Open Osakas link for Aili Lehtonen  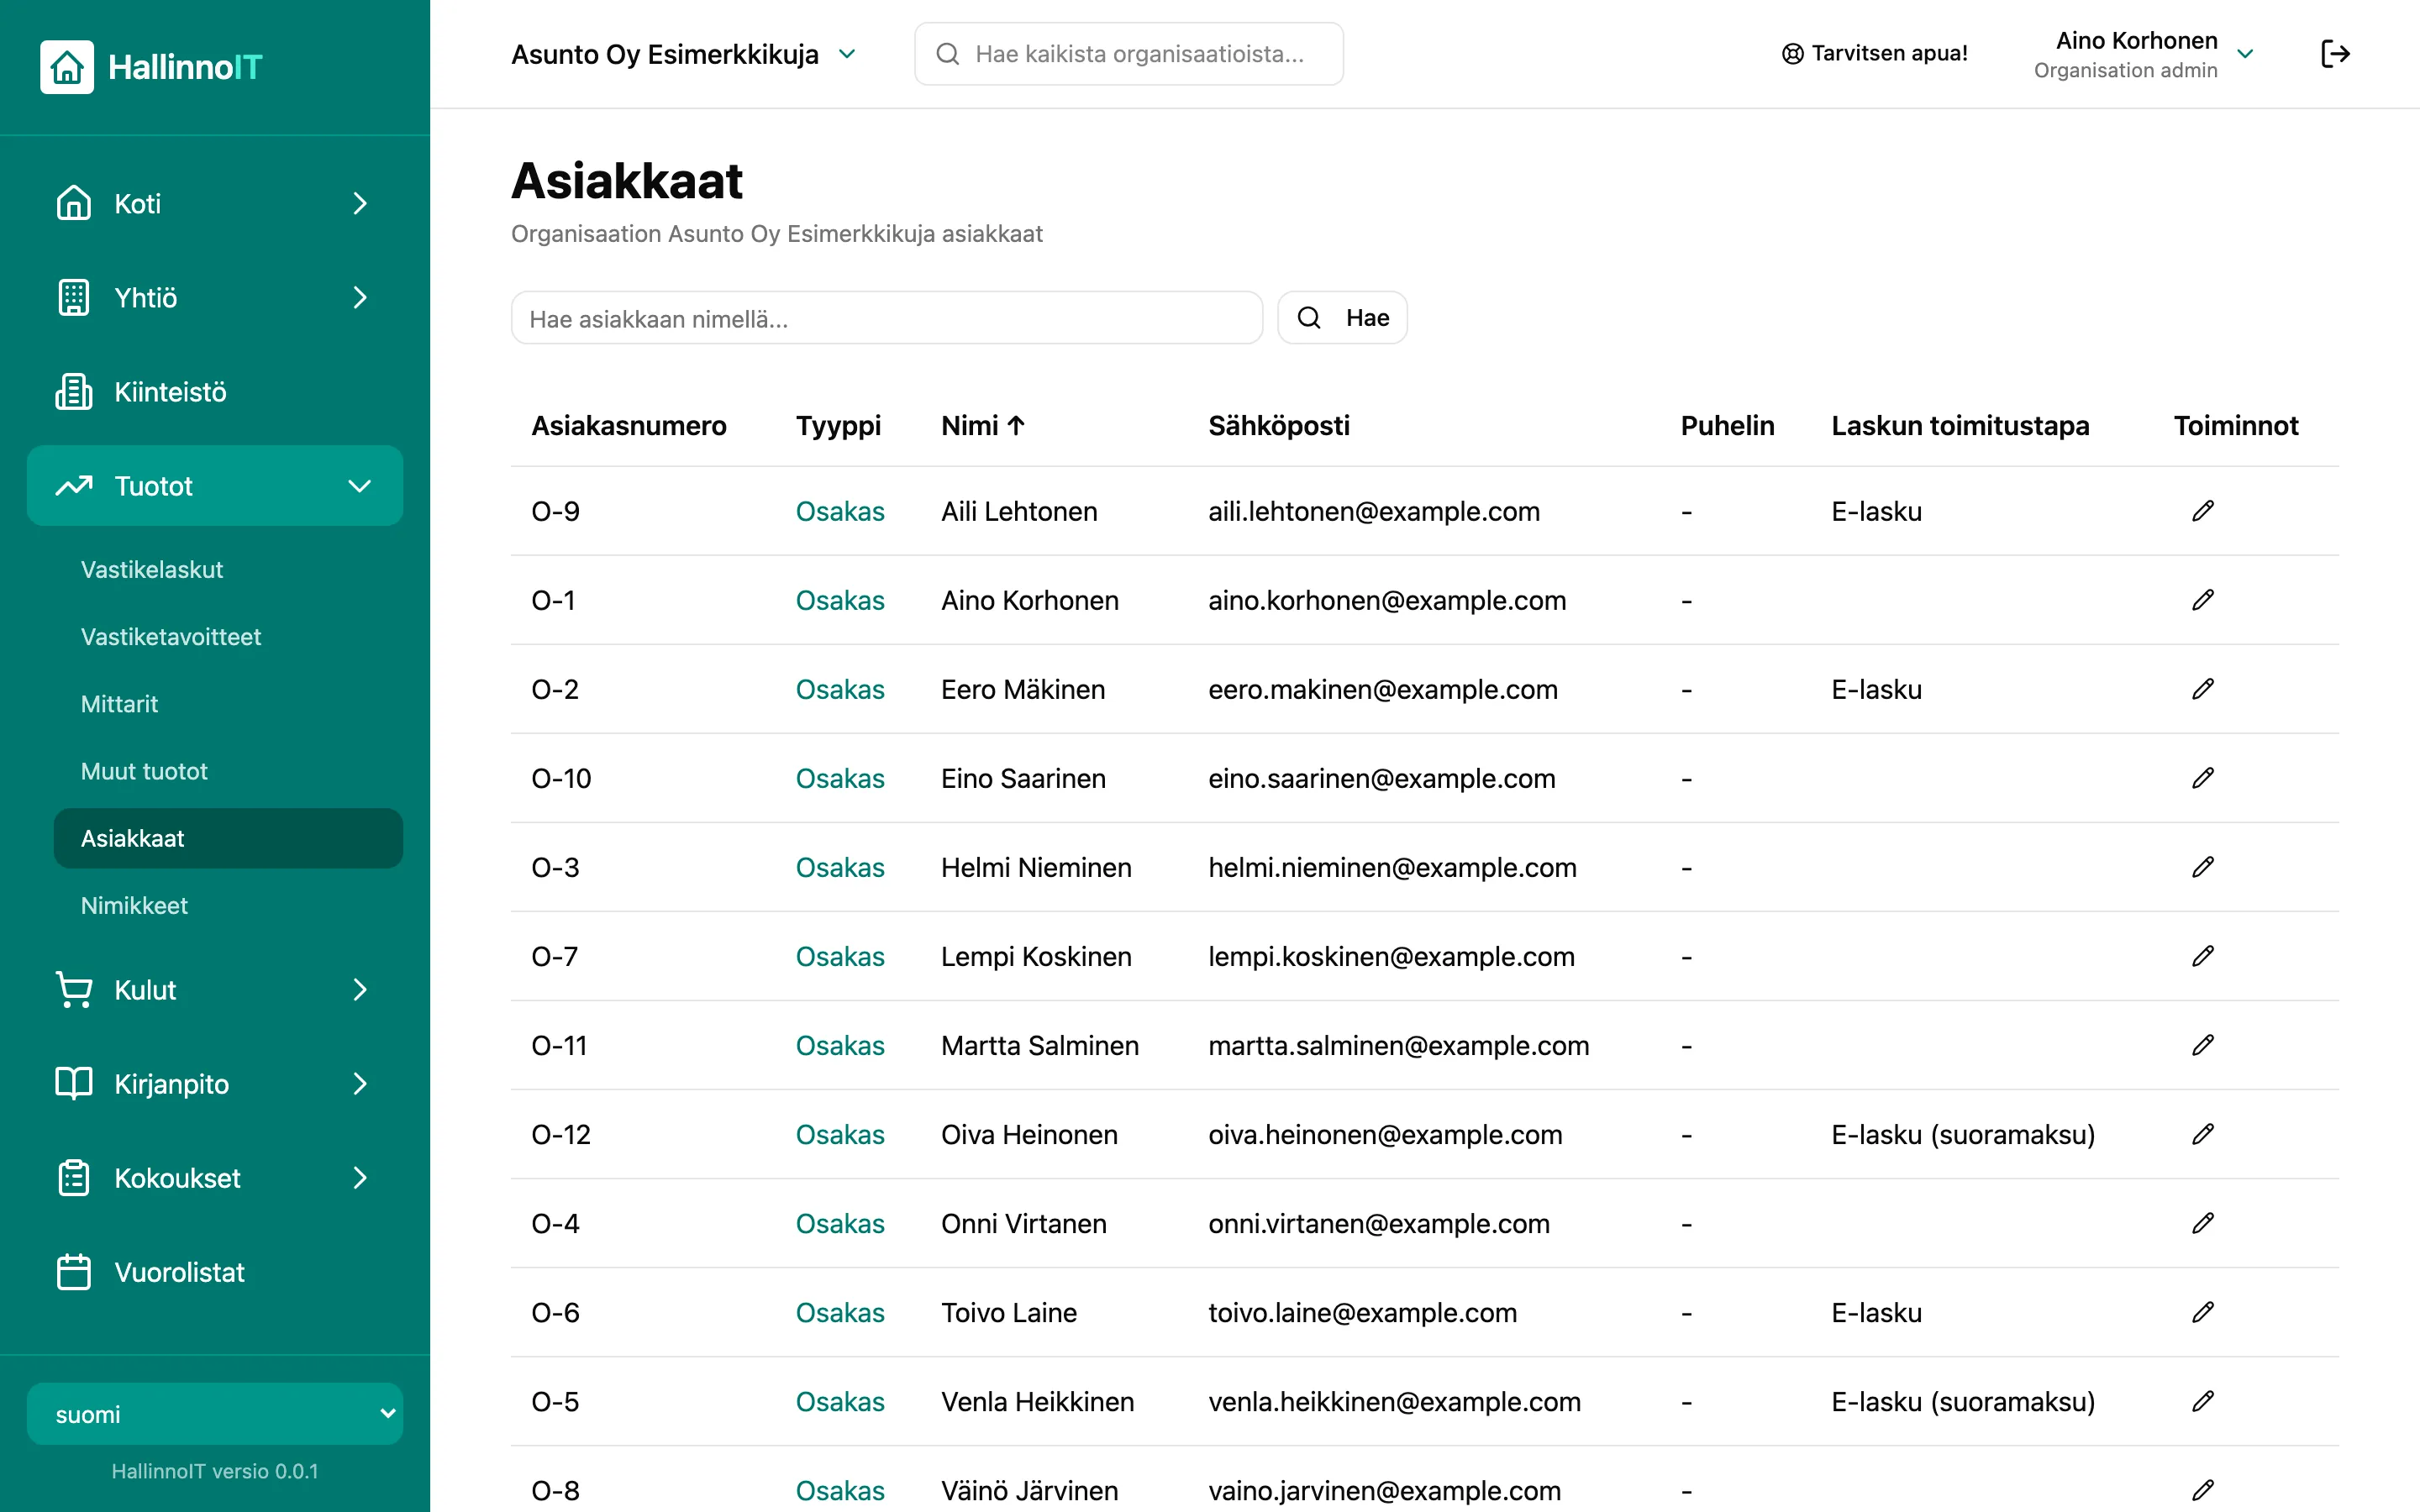click(840, 511)
